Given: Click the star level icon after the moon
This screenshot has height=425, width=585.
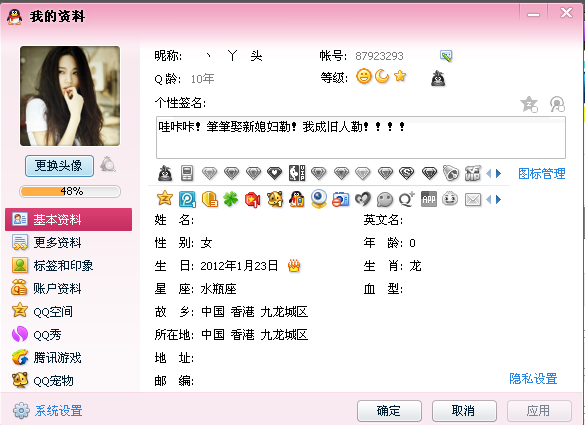Looking at the screenshot, I should pos(400,76).
